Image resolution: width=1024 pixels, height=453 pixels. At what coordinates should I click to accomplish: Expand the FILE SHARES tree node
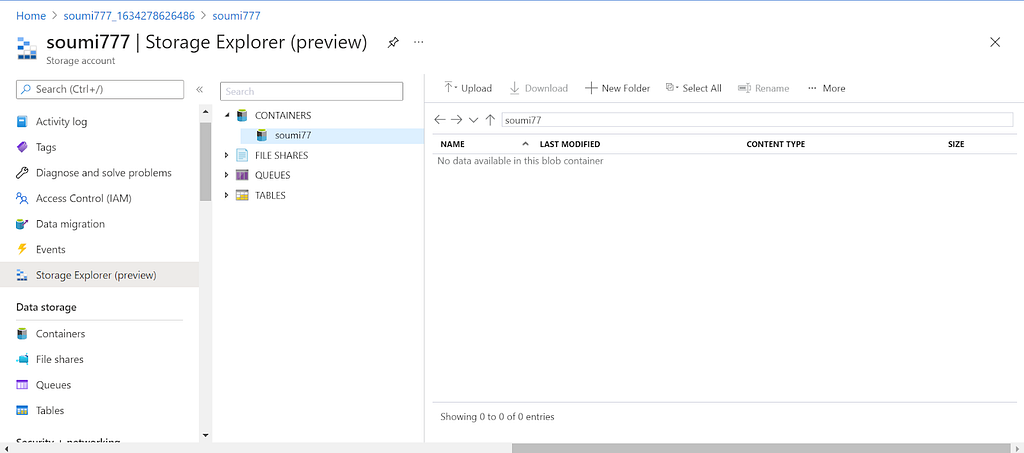click(x=227, y=155)
